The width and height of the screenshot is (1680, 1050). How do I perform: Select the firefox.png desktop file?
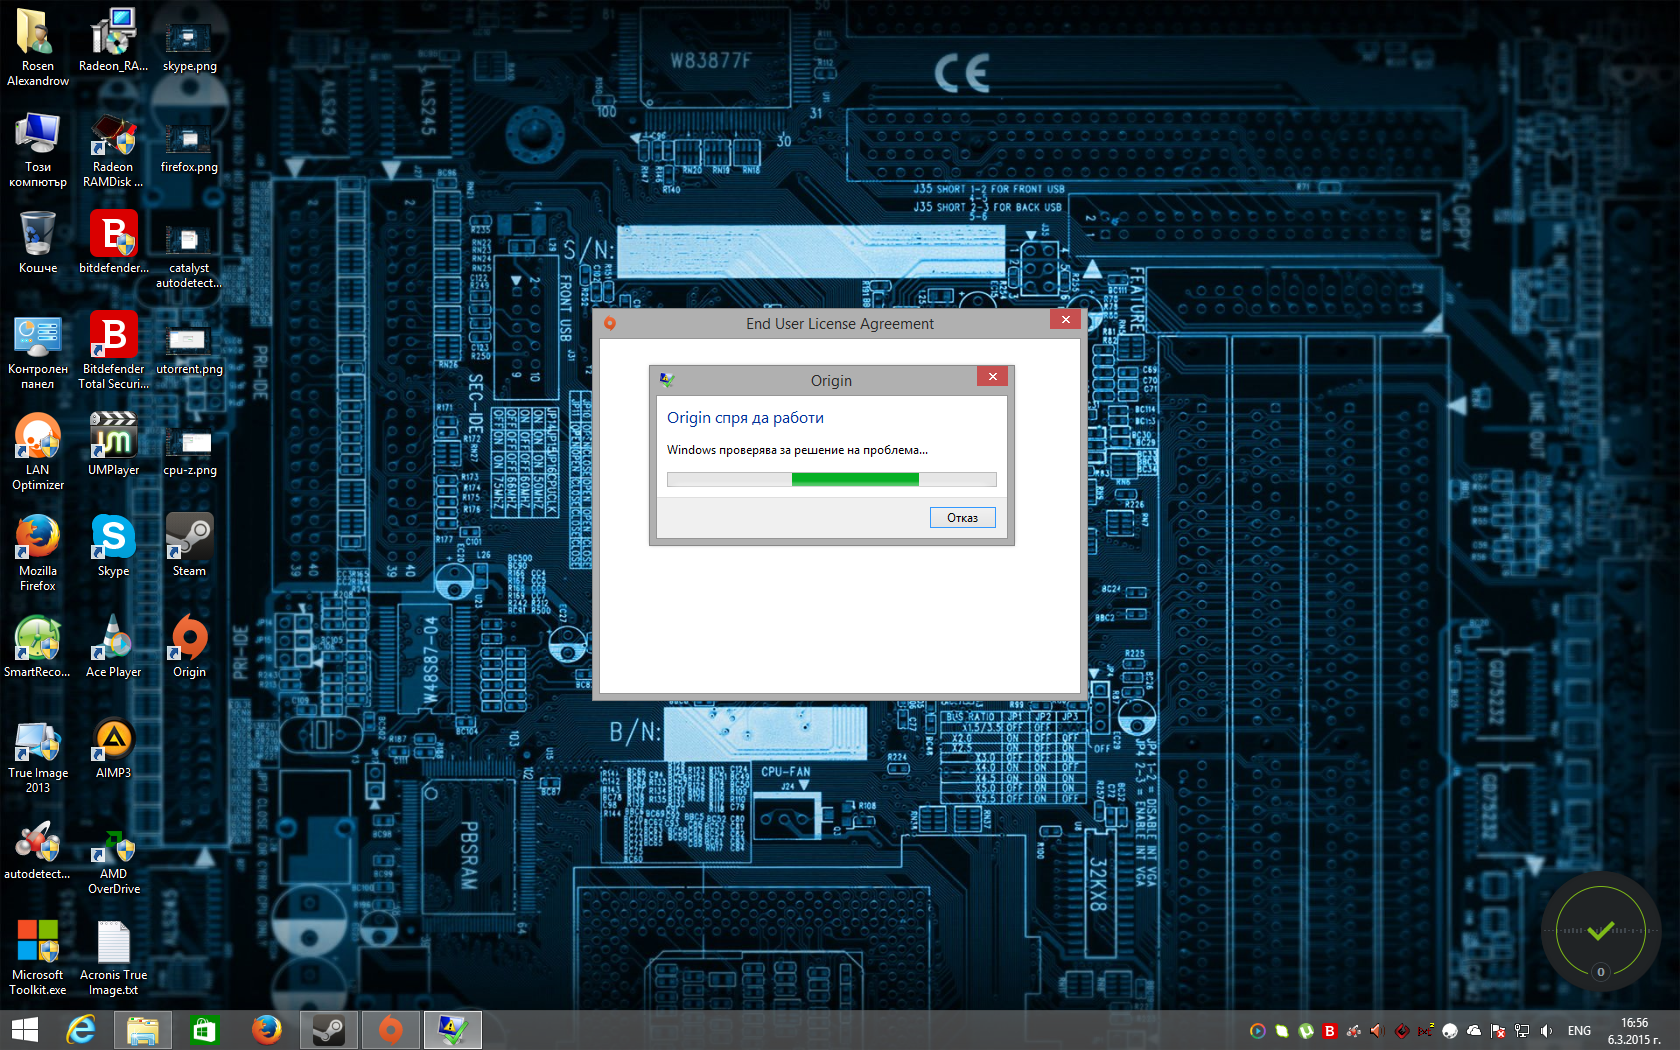click(189, 148)
